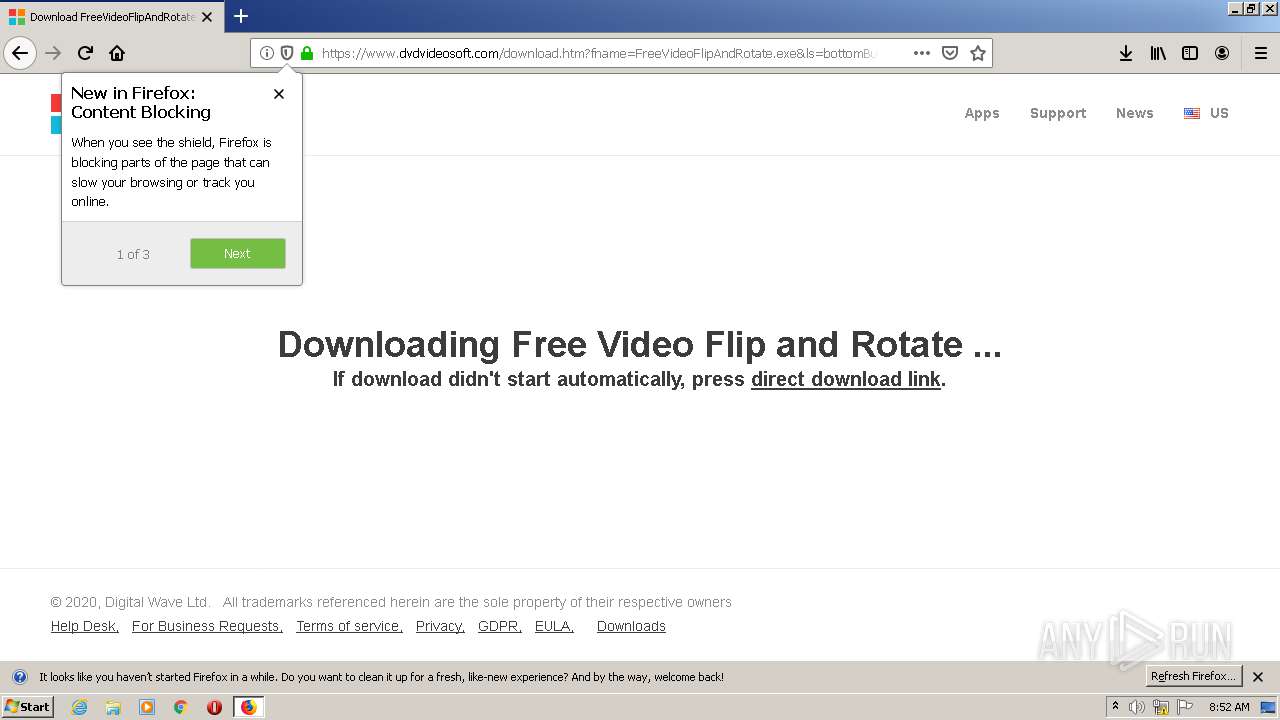Open the News menu item
This screenshot has height=720, width=1280.
1135,113
